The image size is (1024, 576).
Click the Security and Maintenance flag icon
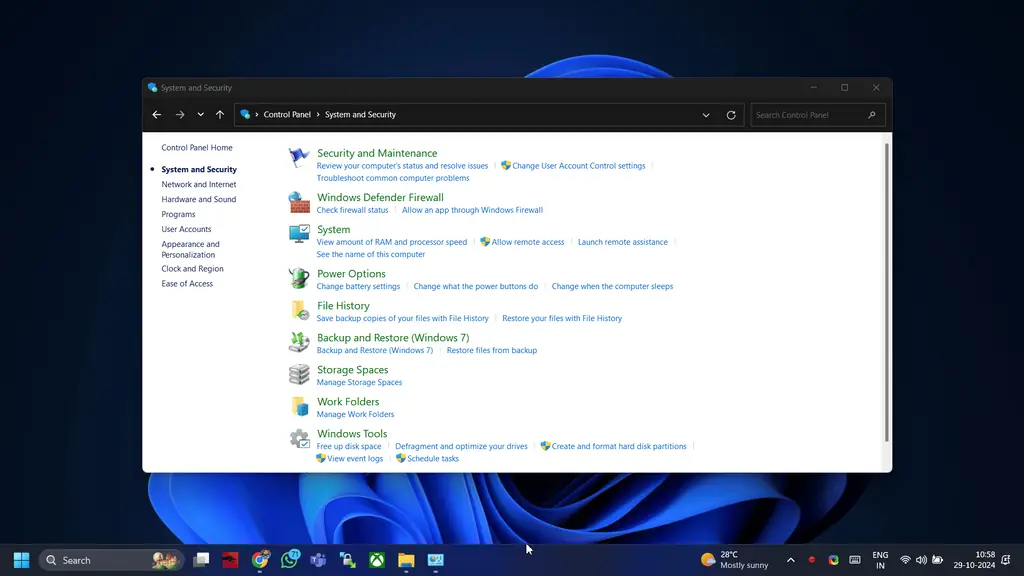(299, 157)
